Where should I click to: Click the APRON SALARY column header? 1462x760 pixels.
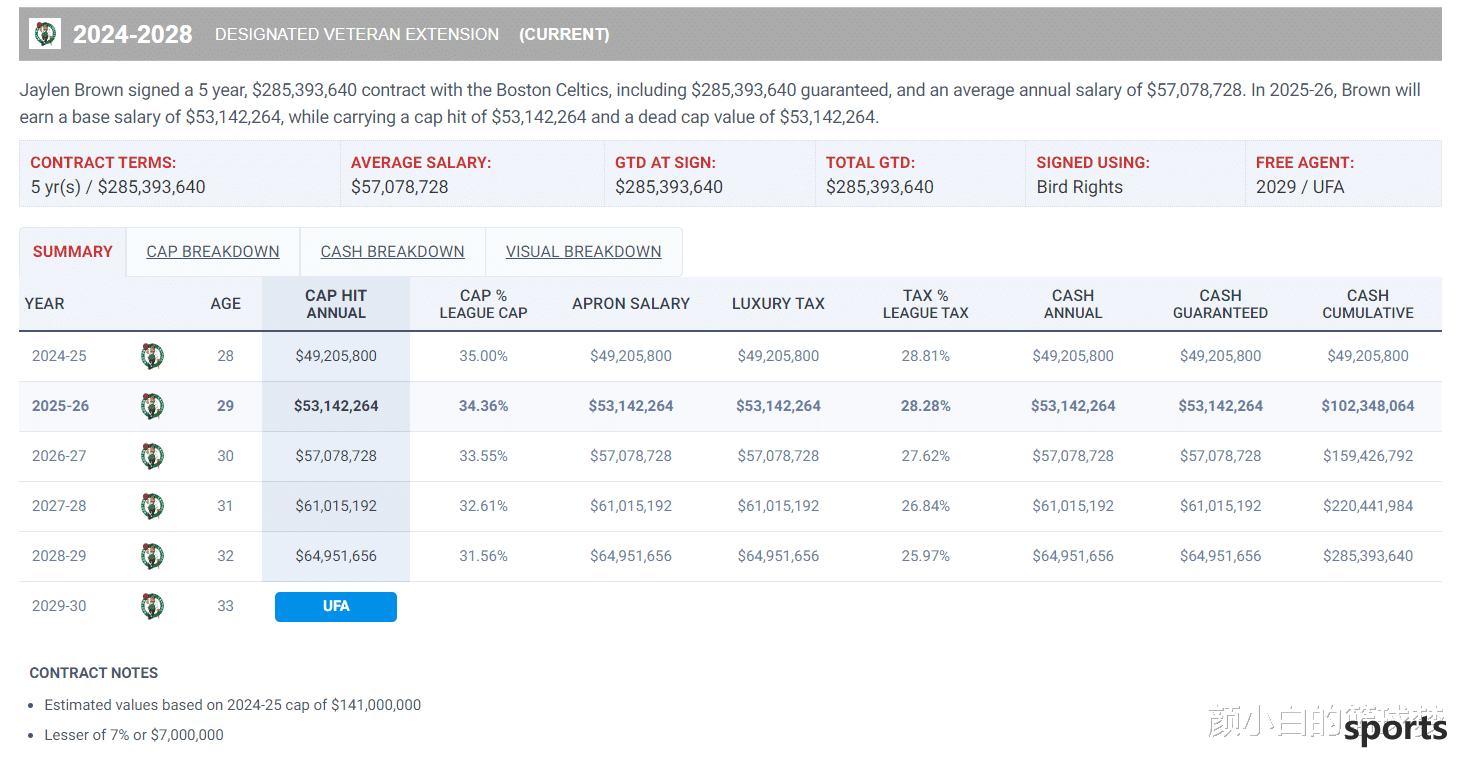point(631,304)
